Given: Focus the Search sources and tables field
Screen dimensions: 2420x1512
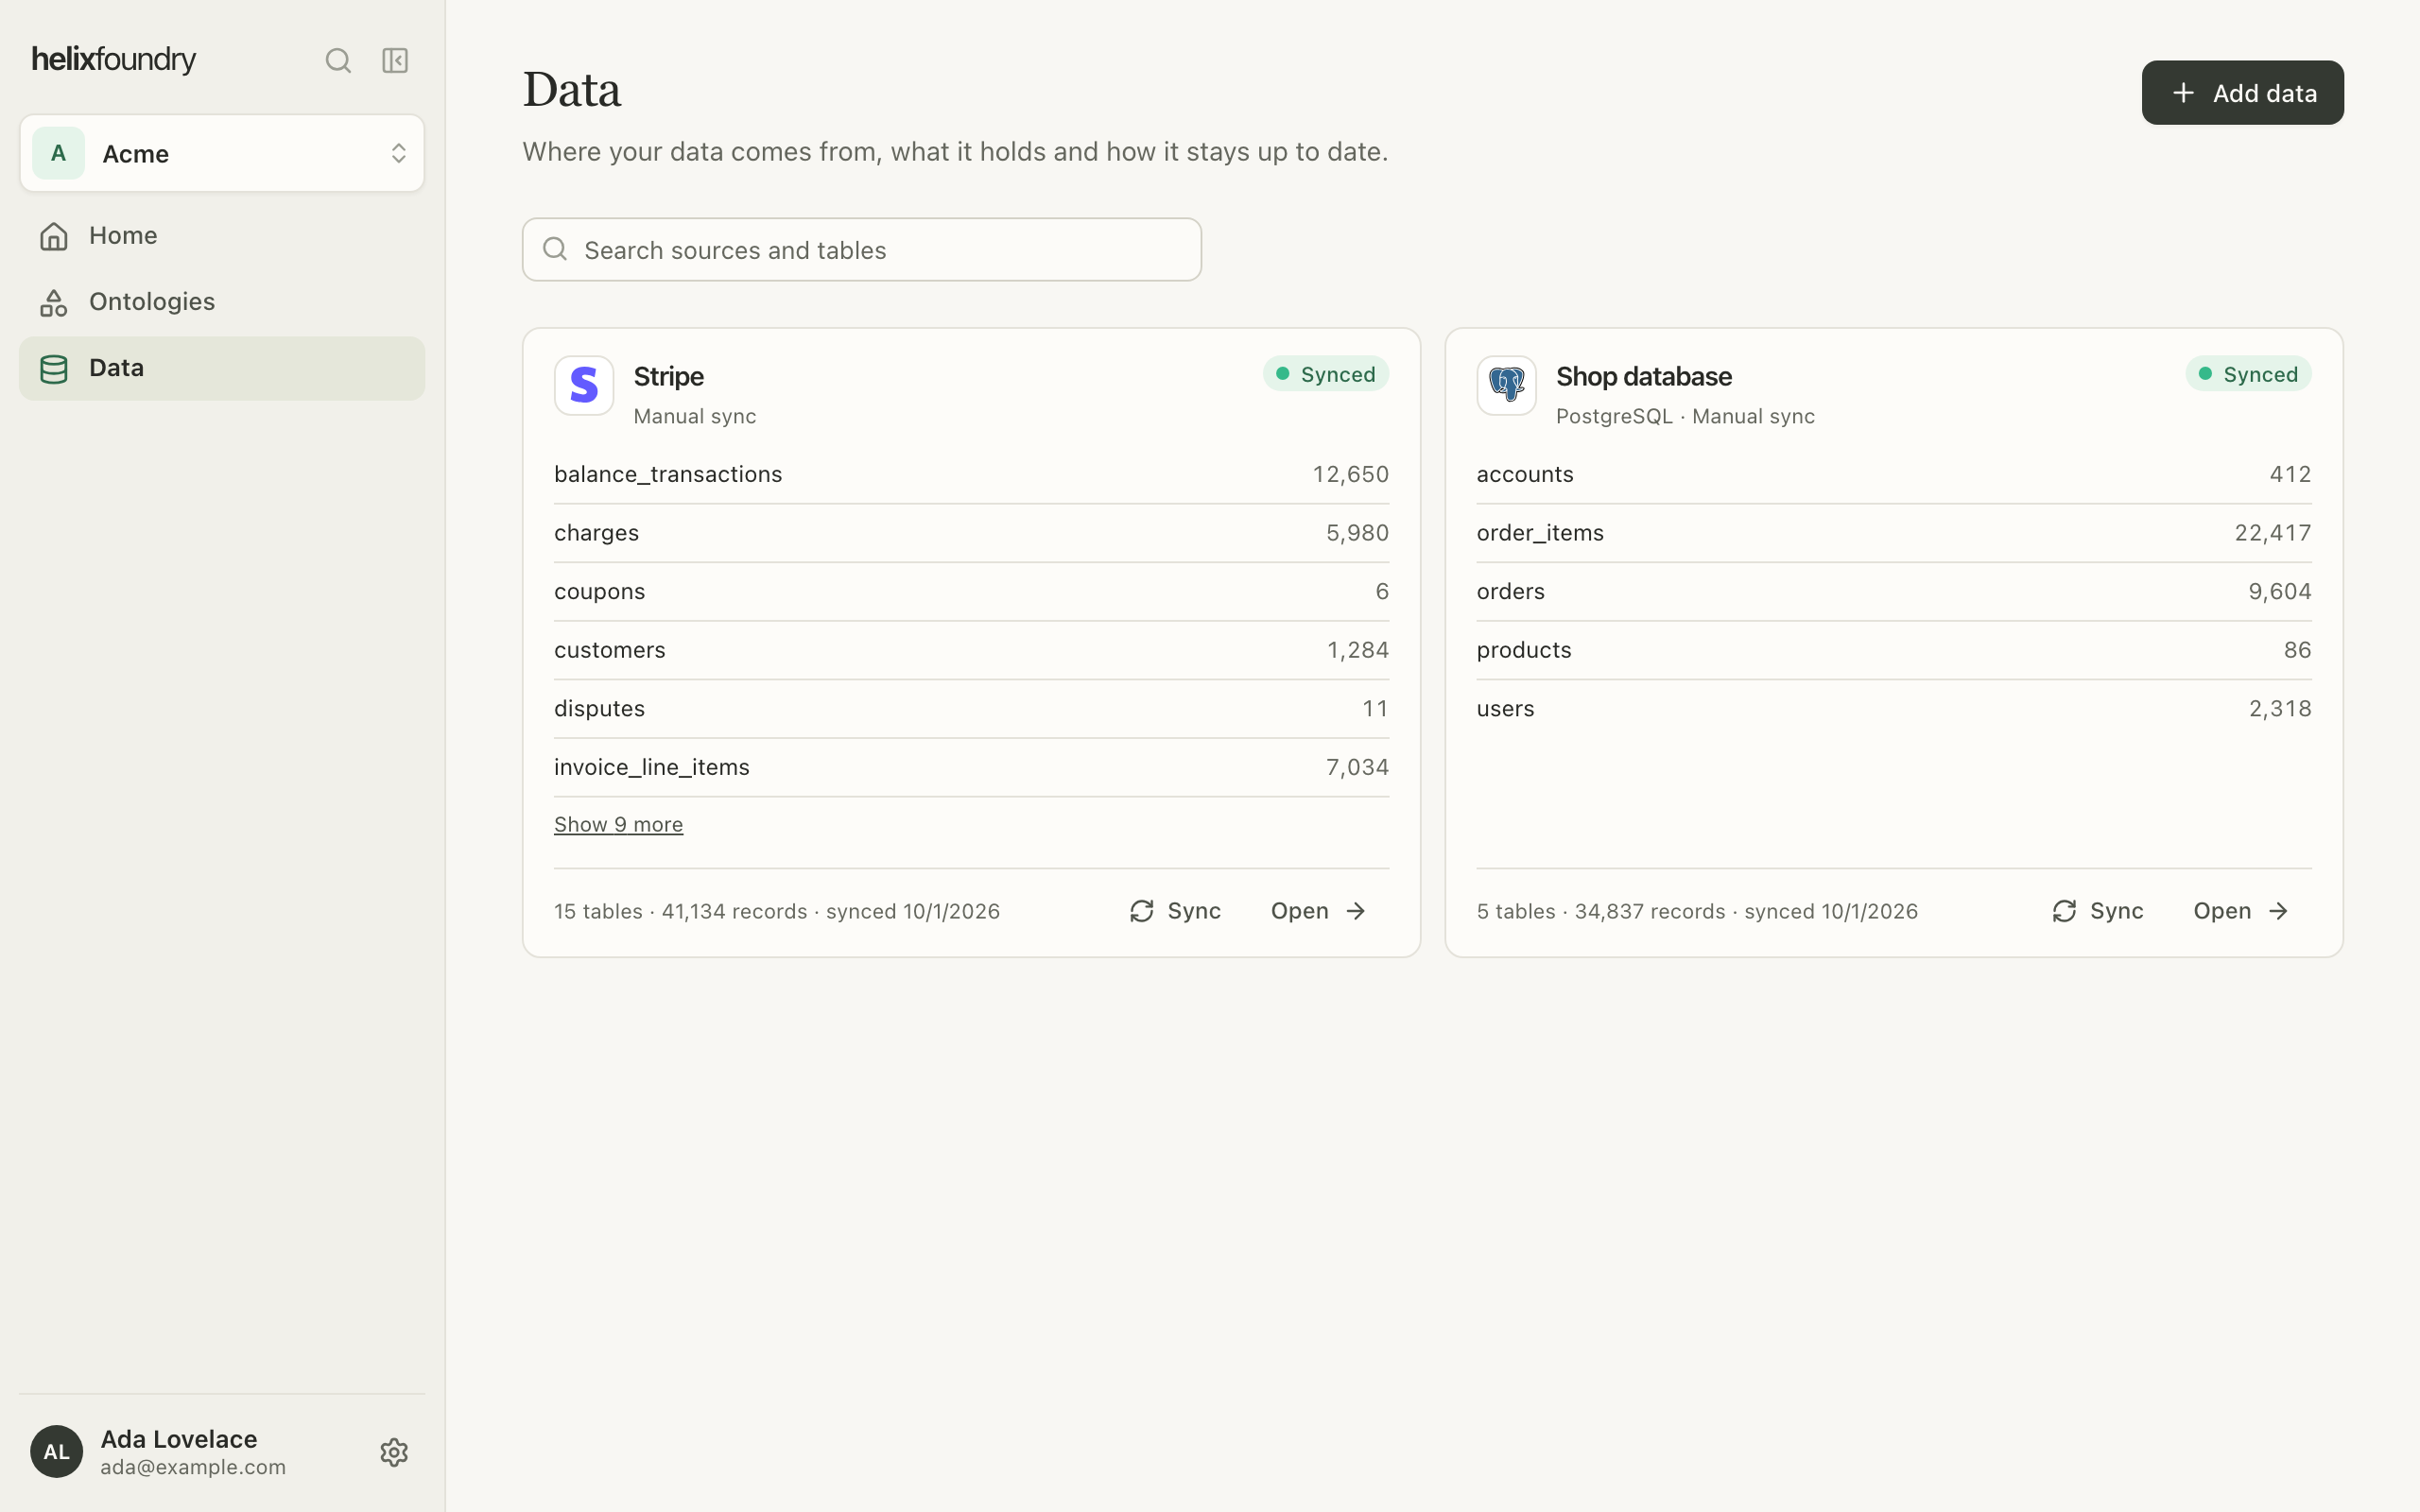Looking at the screenshot, I should 861,250.
